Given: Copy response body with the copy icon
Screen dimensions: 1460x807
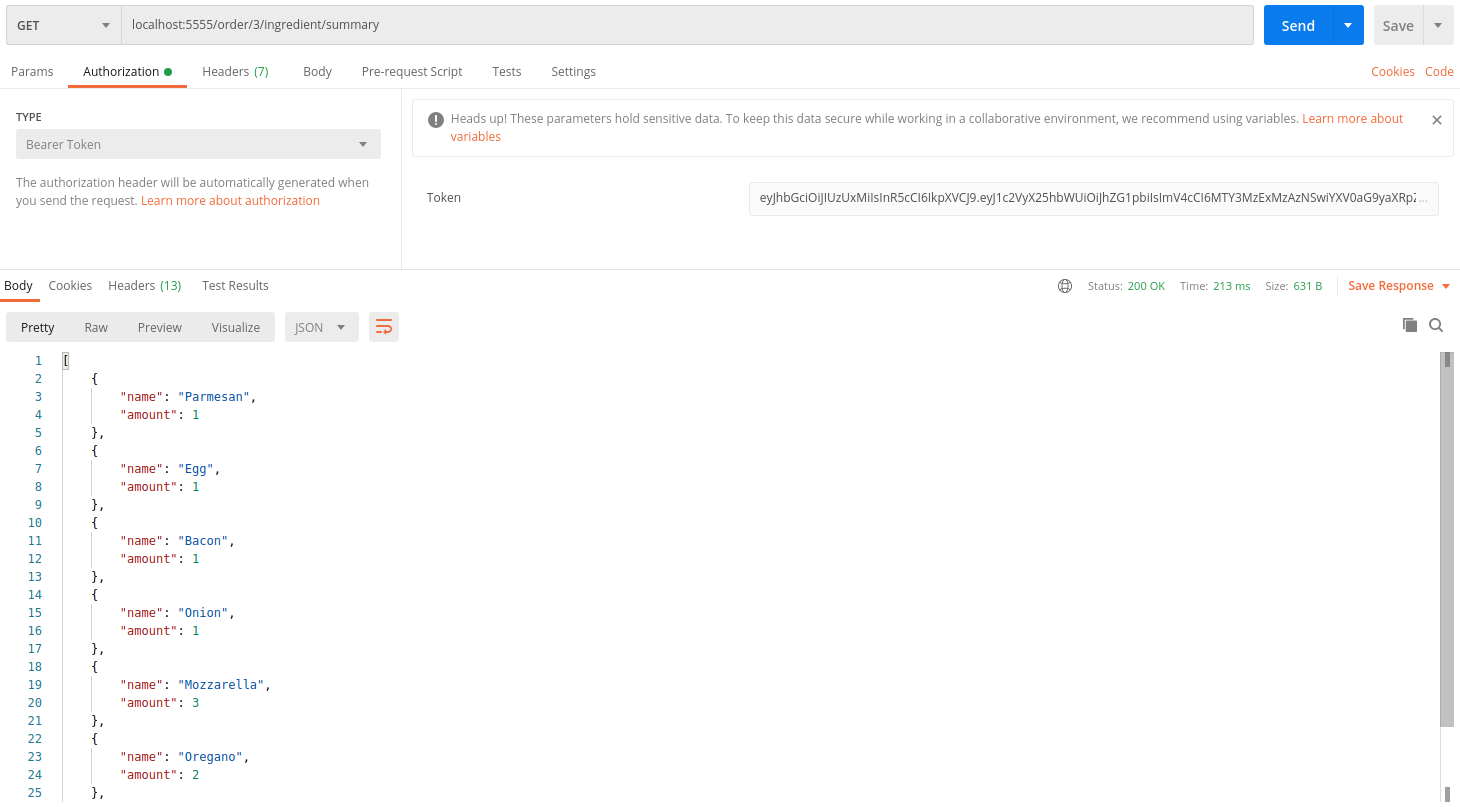Looking at the screenshot, I should point(1410,325).
